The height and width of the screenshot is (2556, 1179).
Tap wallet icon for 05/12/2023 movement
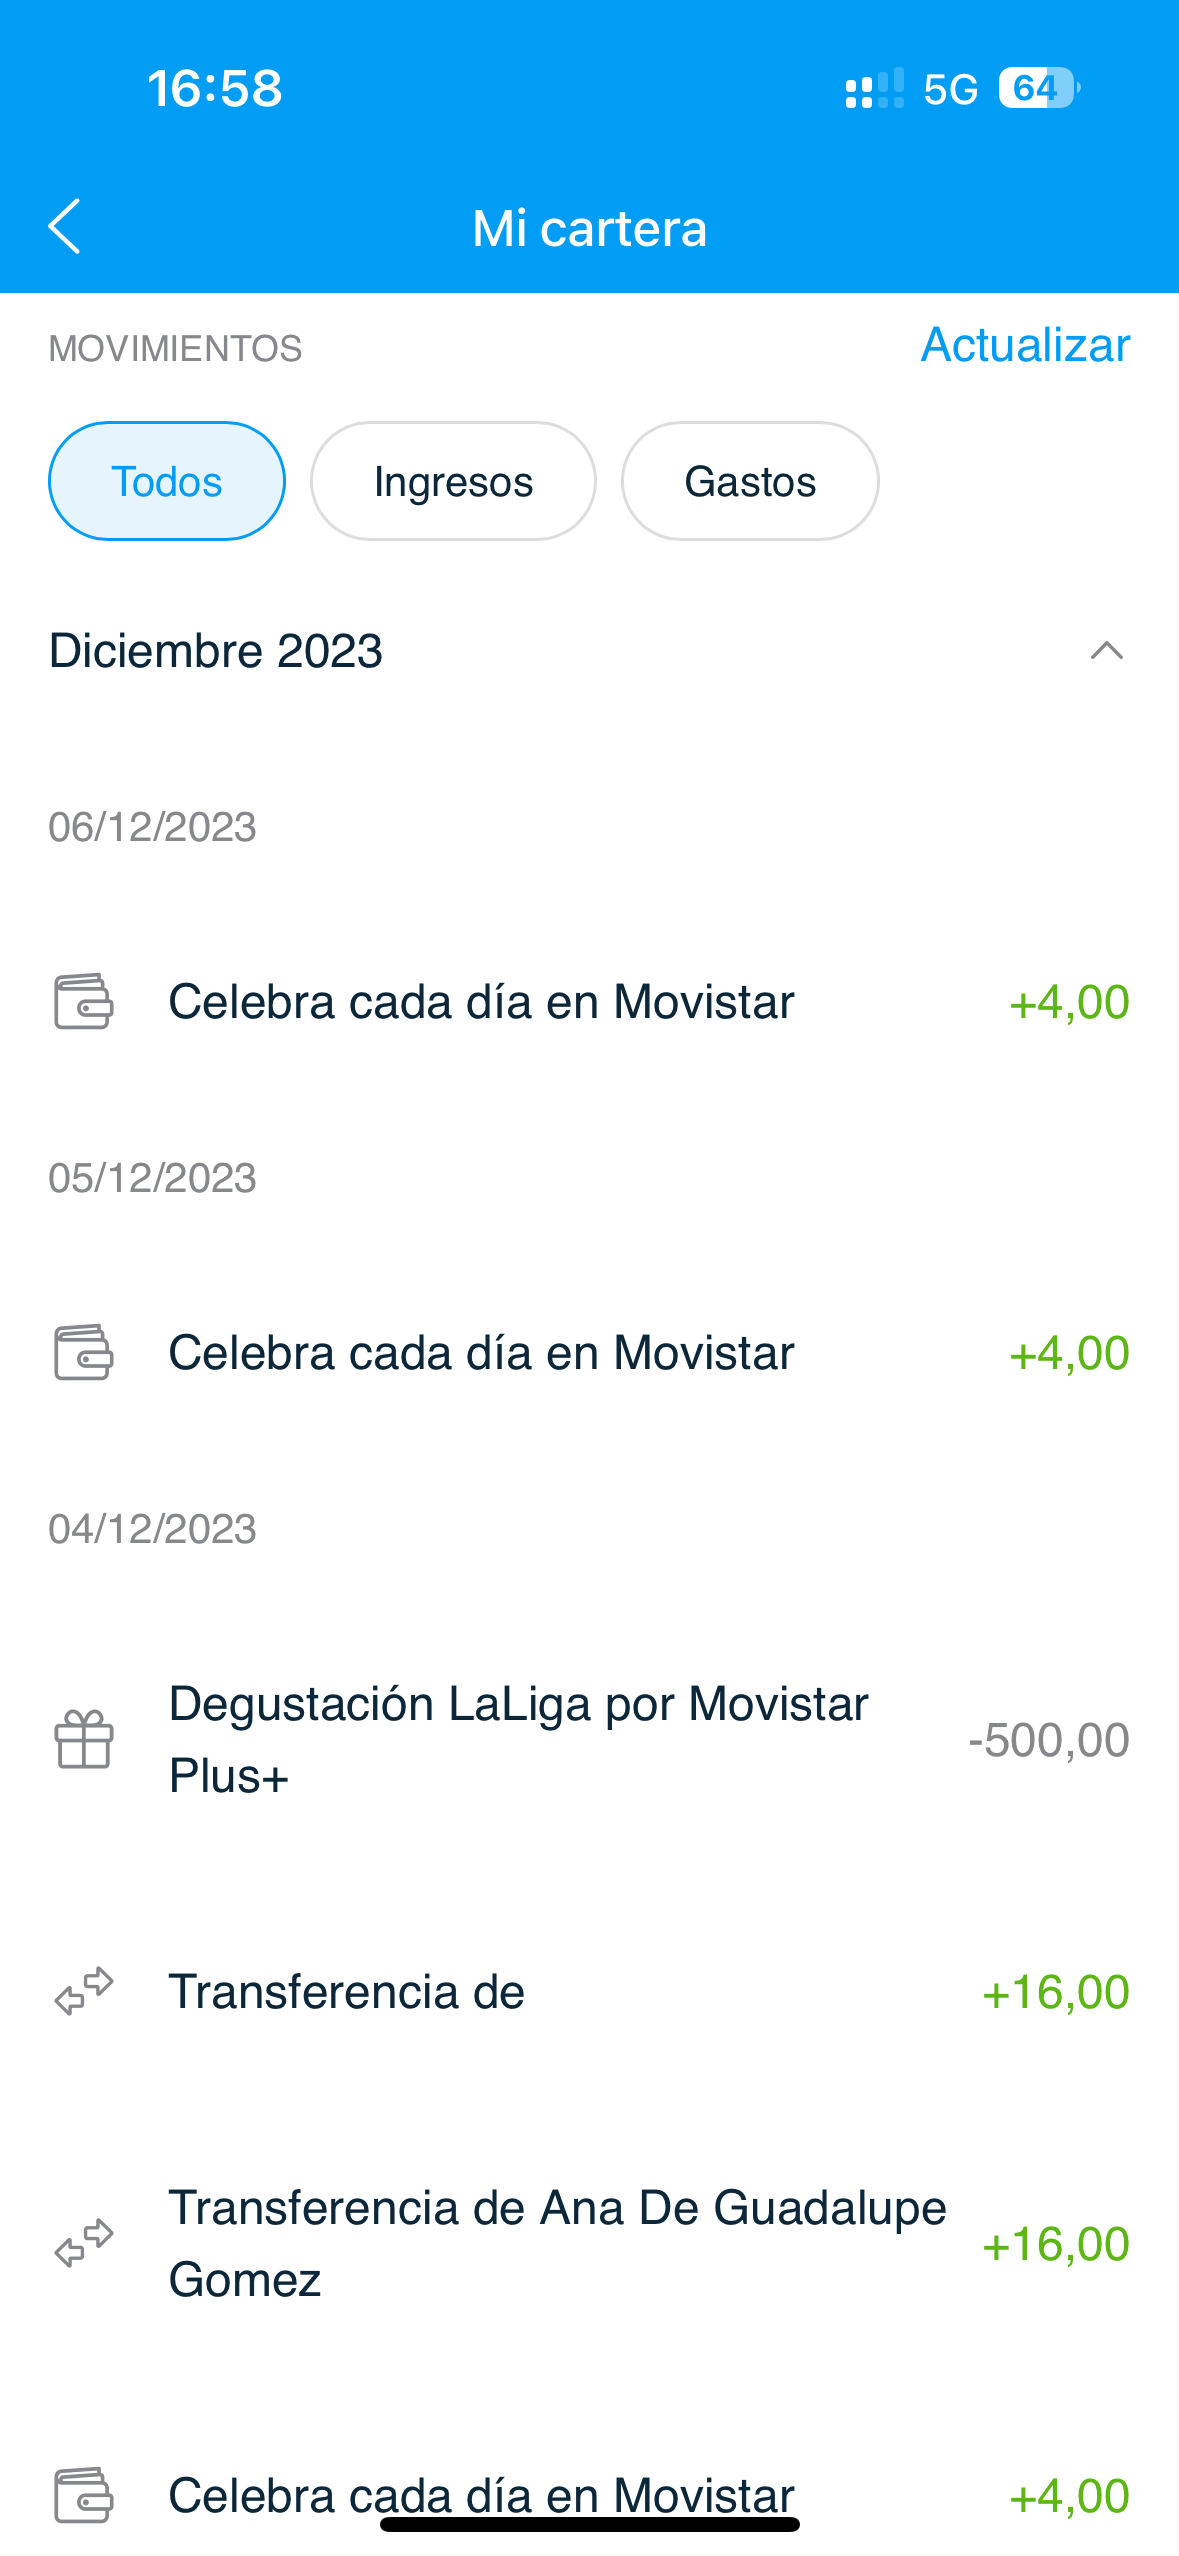[x=83, y=1352]
